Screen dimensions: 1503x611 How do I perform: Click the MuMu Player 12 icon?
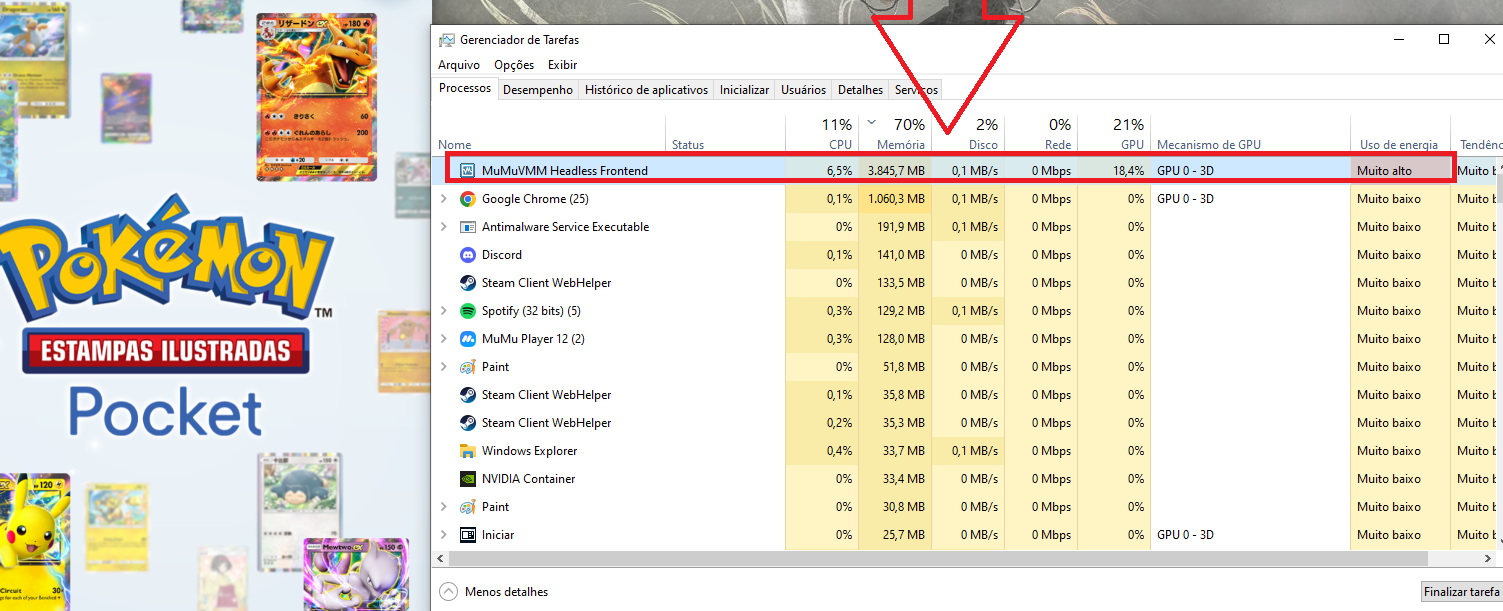click(467, 339)
